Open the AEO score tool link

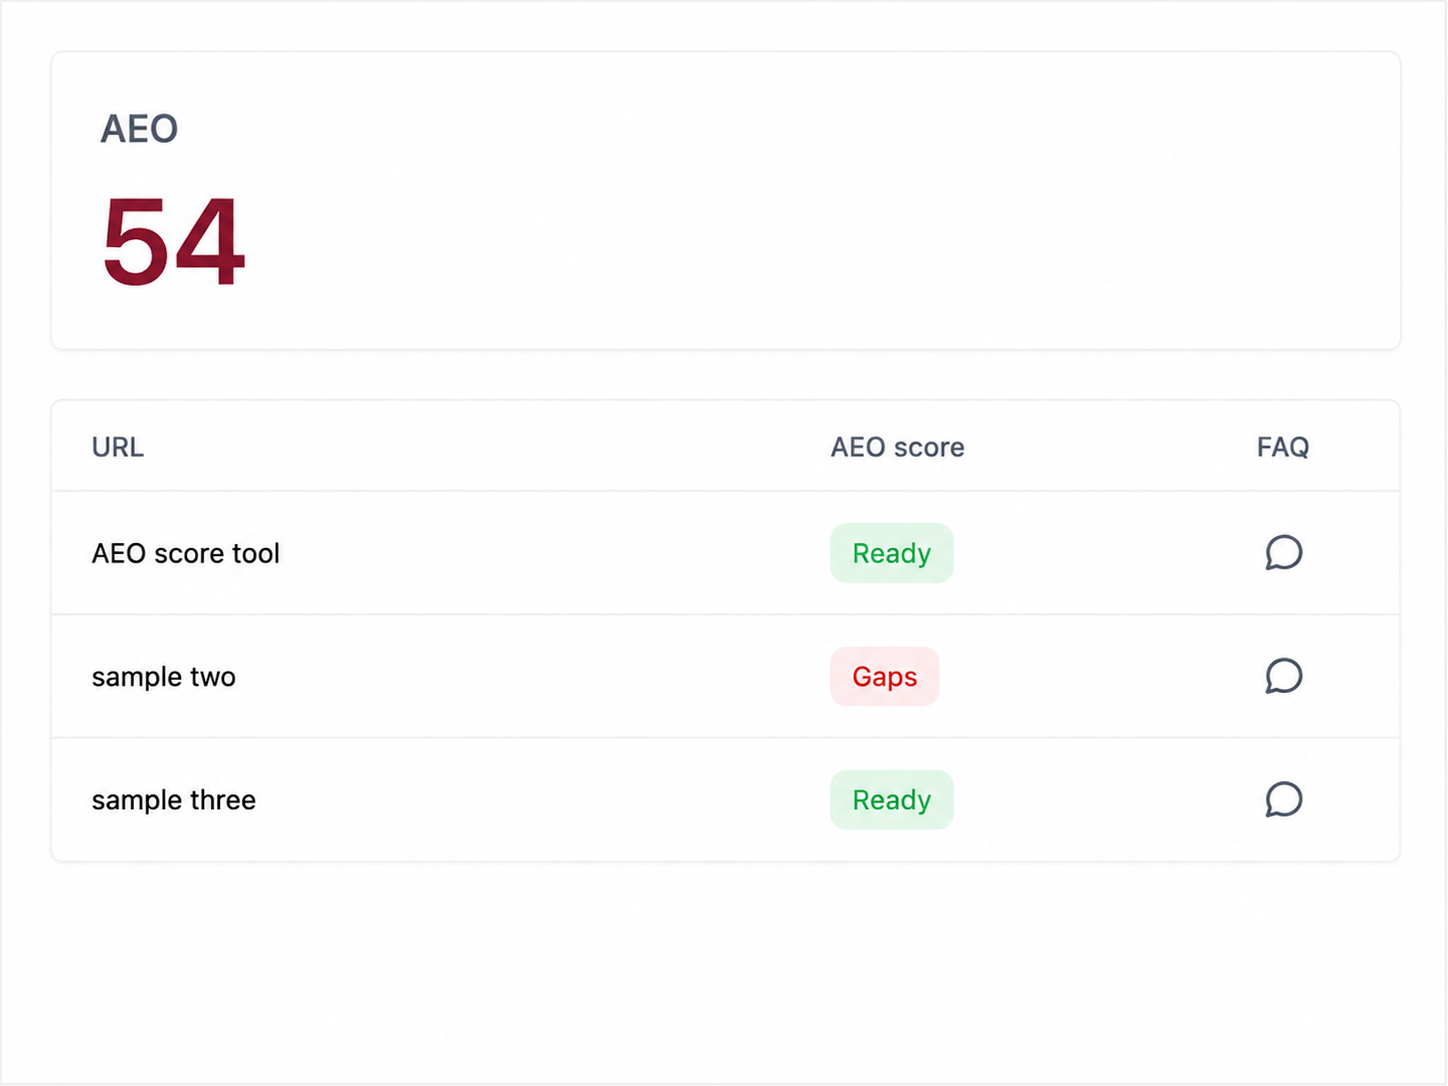tap(186, 553)
